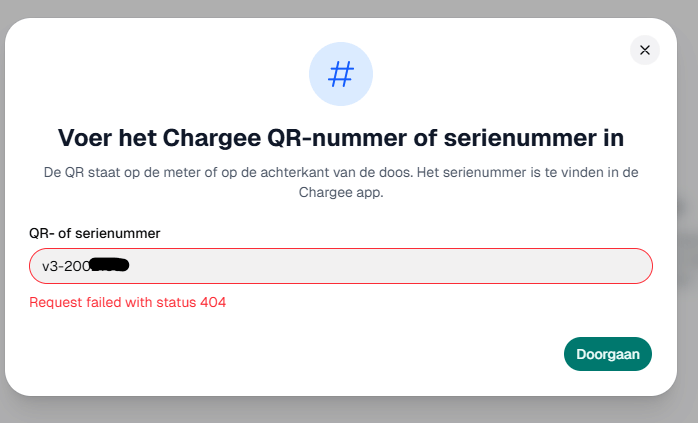Click the blue hash symbol icon
698x423 pixels.
(x=341, y=74)
